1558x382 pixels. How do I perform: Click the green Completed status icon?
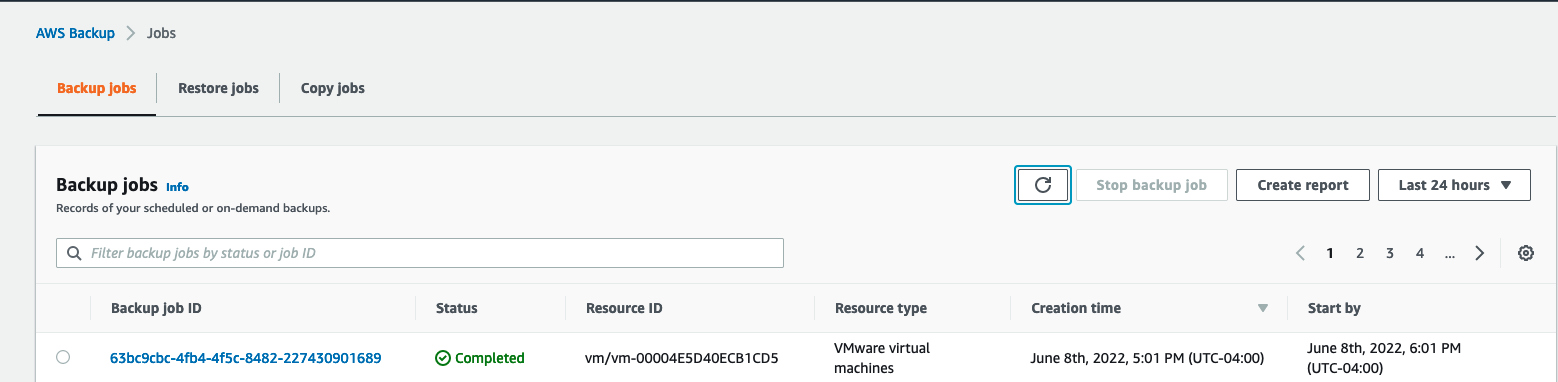coord(443,358)
